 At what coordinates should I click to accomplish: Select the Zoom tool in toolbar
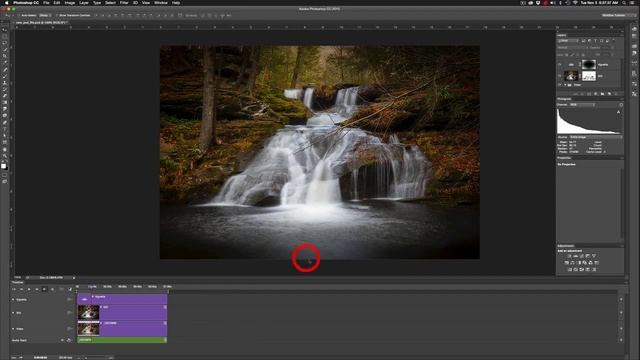(x=5, y=156)
